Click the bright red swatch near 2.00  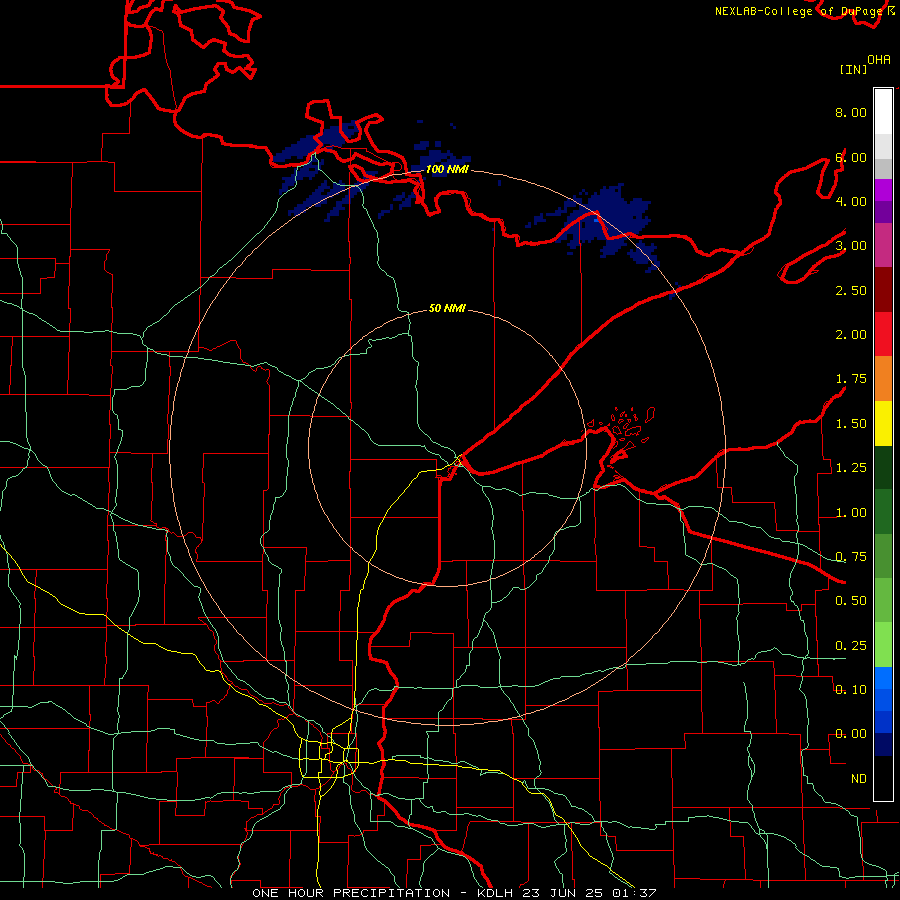coord(883,334)
